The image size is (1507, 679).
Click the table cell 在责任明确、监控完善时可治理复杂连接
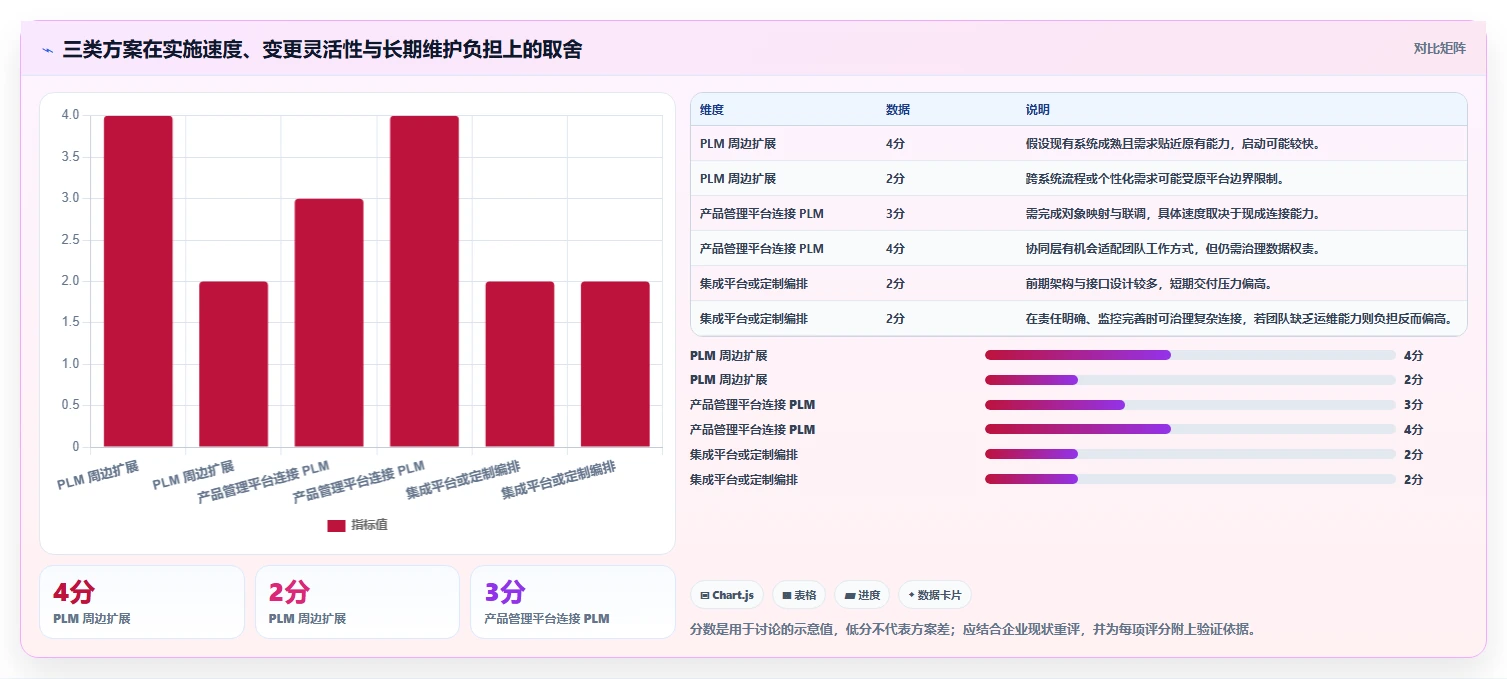tap(1241, 318)
